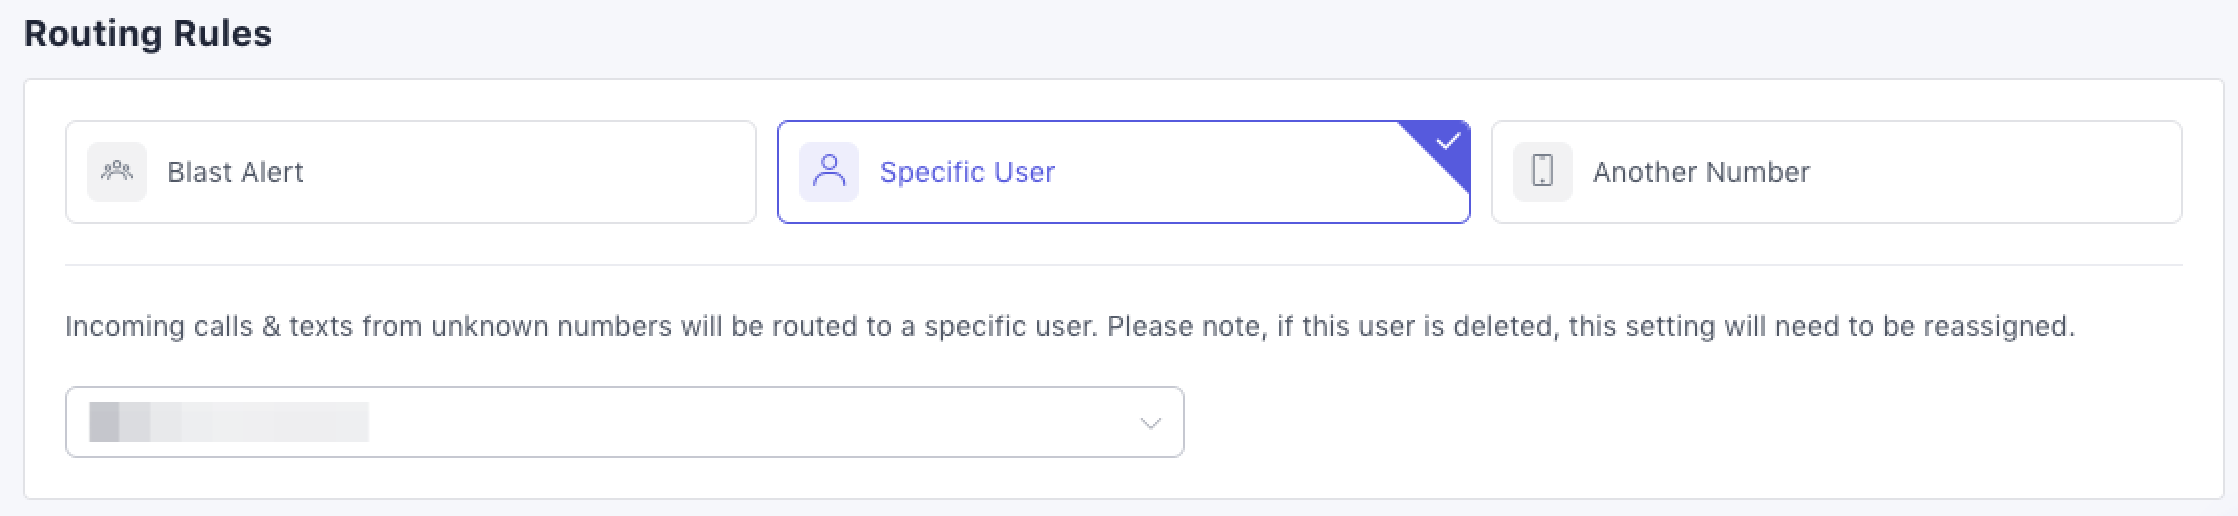The height and width of the screenshot is (516, 2238).
Task: Click the "Specific User" label text
Action: tap(967, 172)
